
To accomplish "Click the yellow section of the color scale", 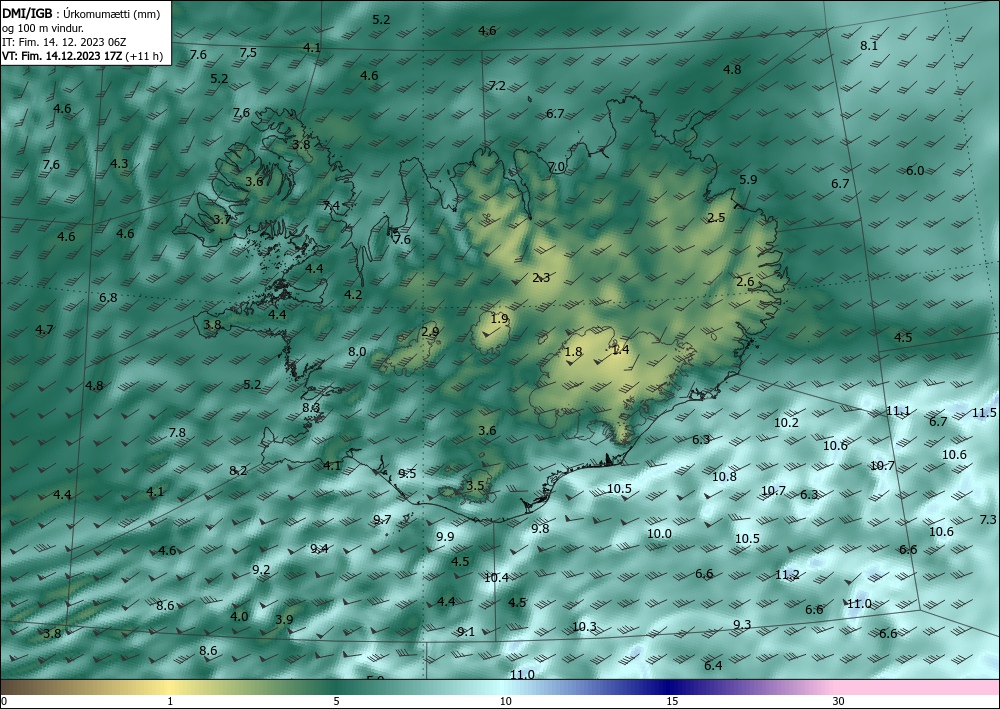I will [169, 687].
